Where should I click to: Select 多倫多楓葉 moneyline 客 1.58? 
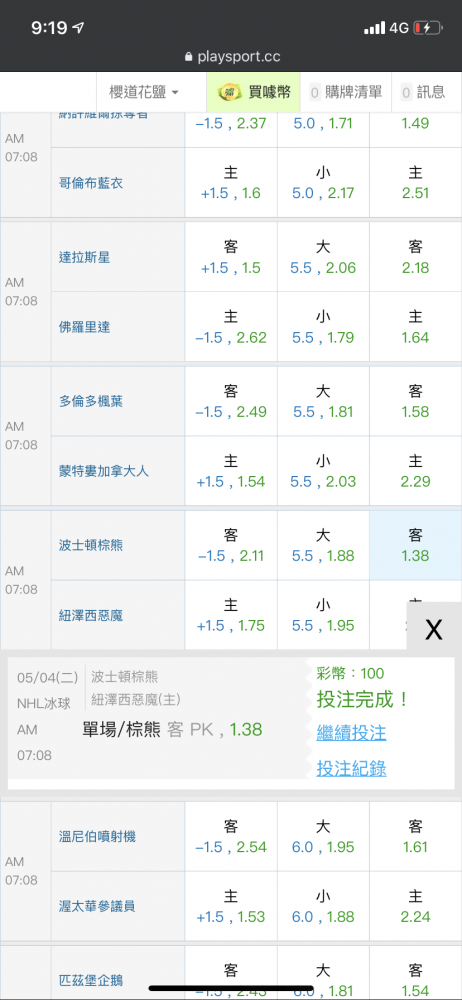[x=415, y=401]
